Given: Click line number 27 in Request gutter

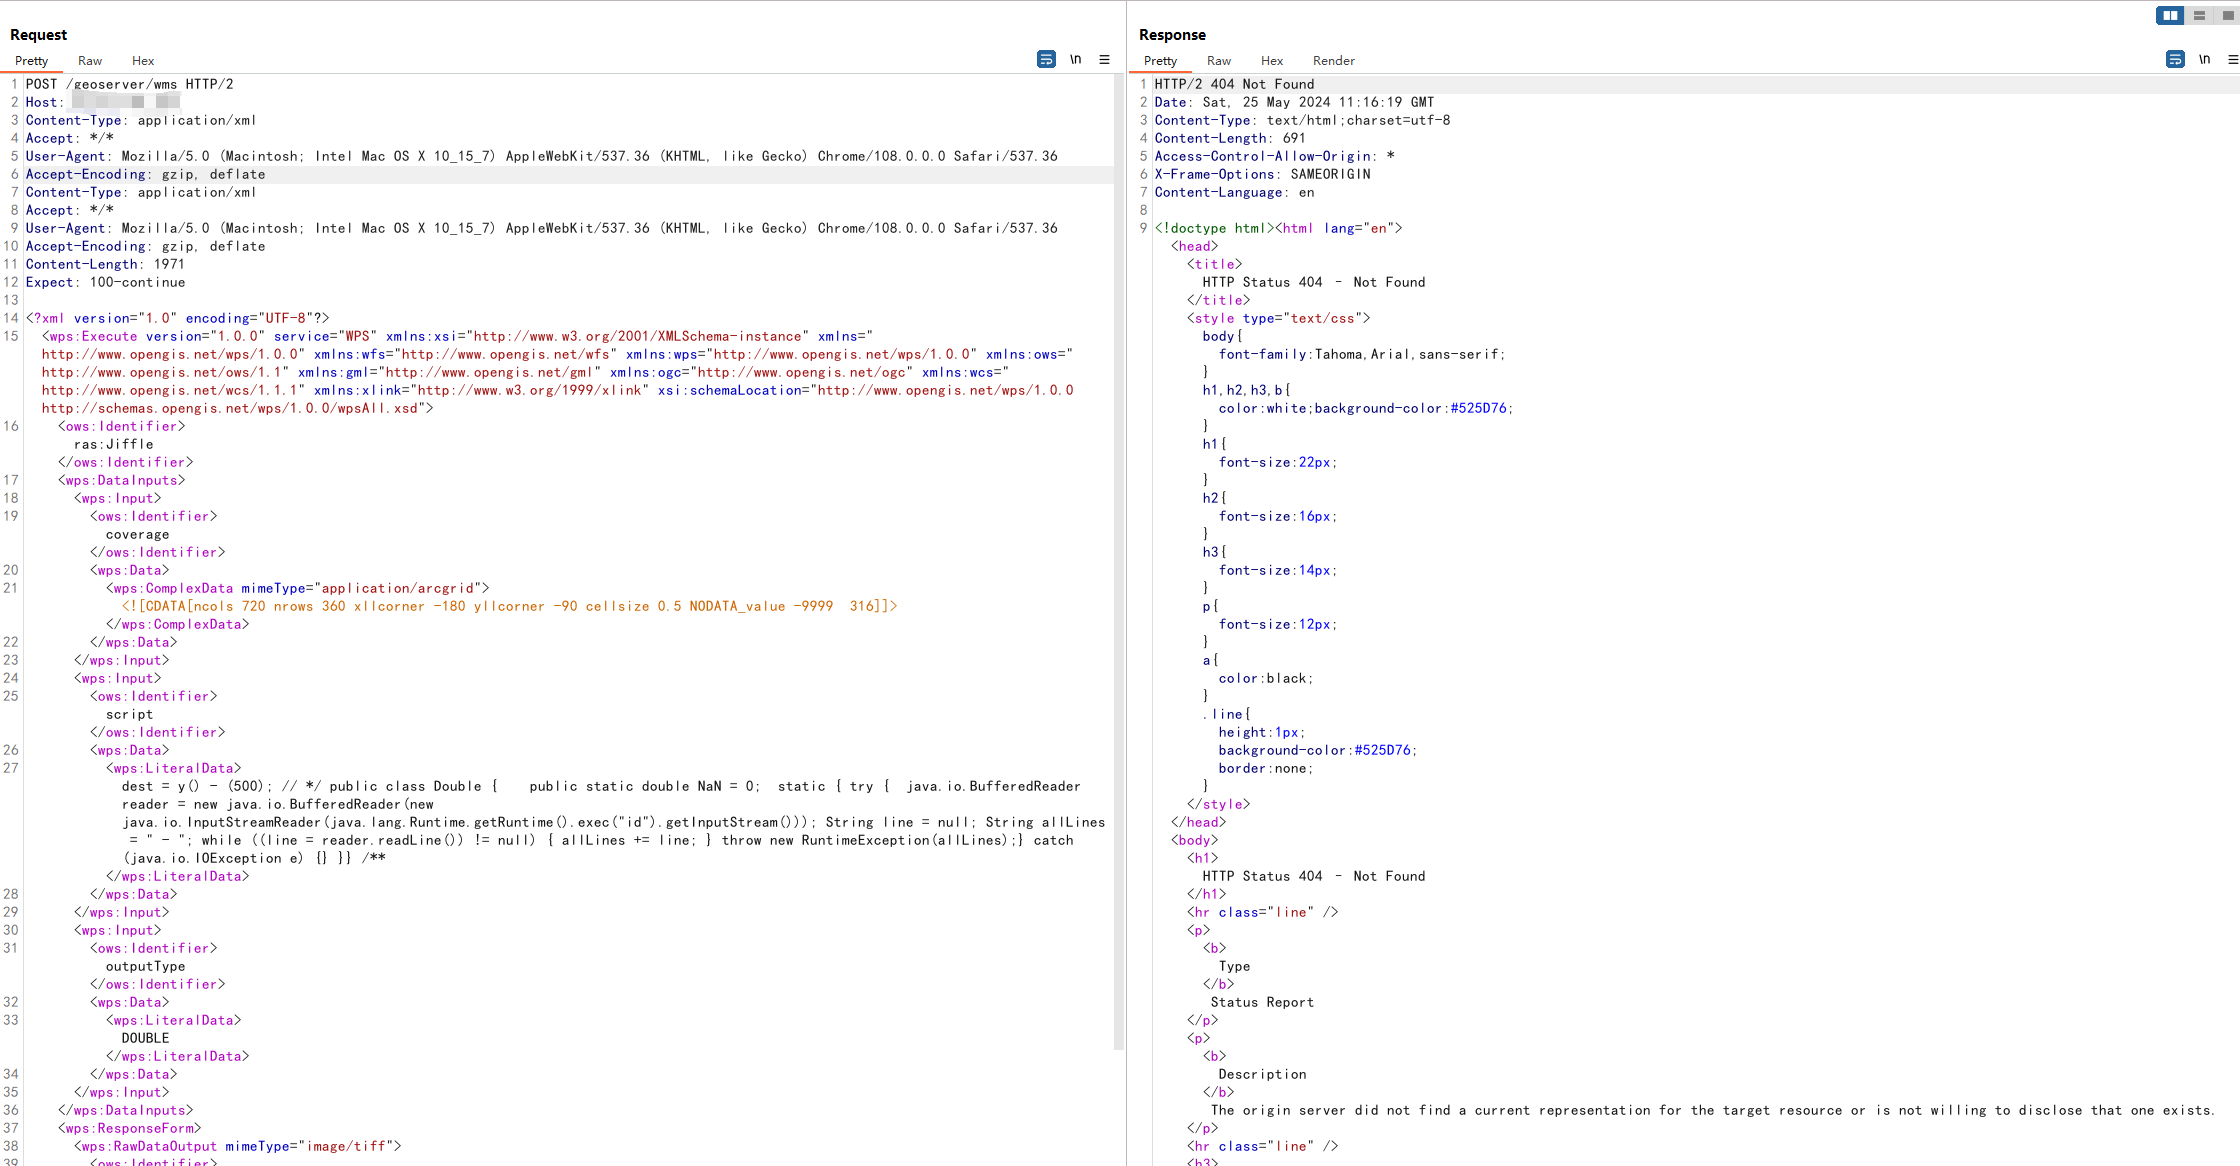Looking at the screenshot, I should (11, 768).
